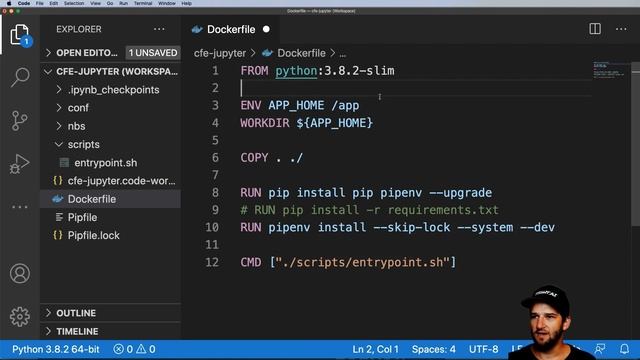Screen dimensions: 640x360
Task: Click Ln 2, Col 1 in status bar
Action: [376, 349]
